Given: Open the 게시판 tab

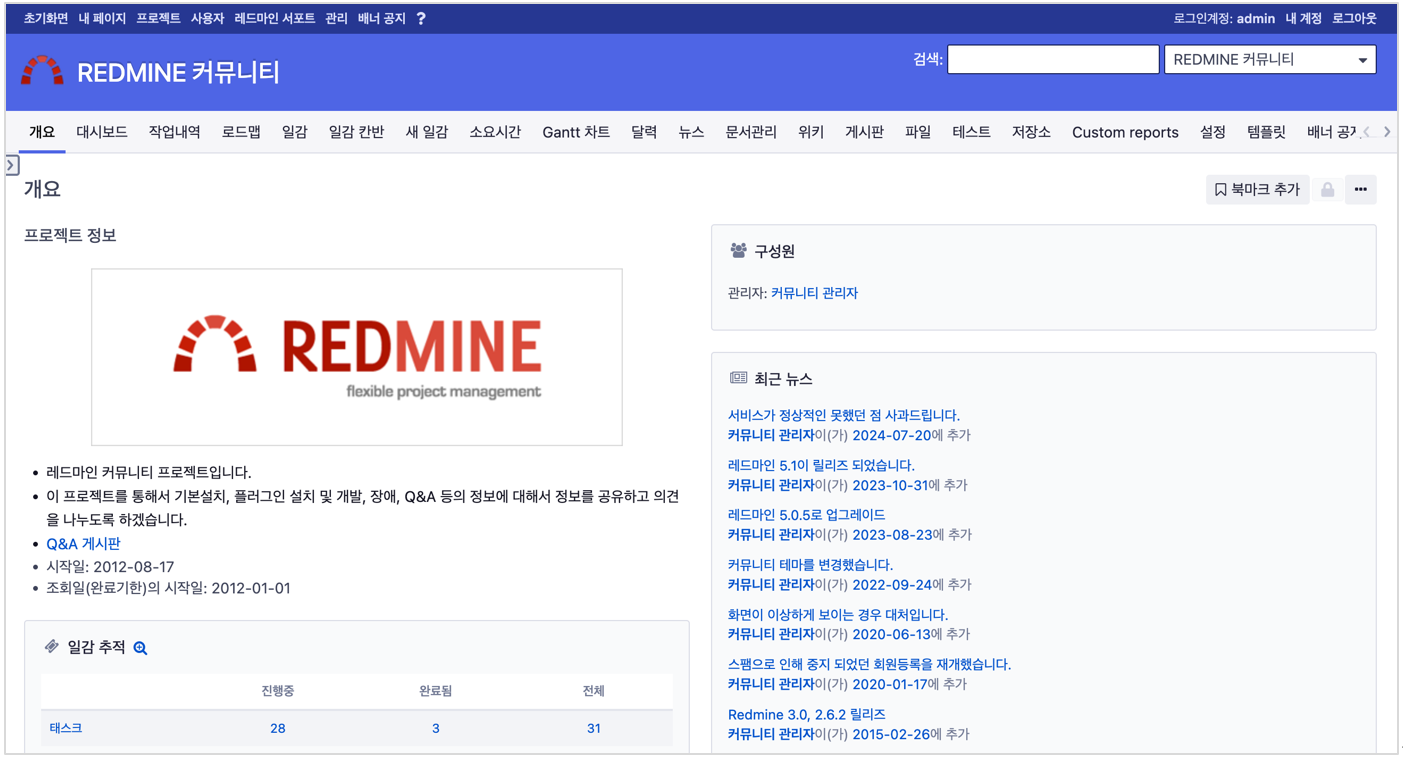Looking at the screenshot, I should (864, 132).
